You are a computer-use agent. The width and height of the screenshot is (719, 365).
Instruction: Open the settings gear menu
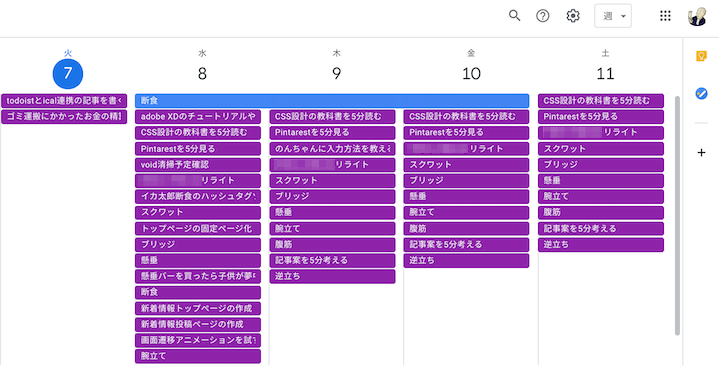tap(573, 16)
